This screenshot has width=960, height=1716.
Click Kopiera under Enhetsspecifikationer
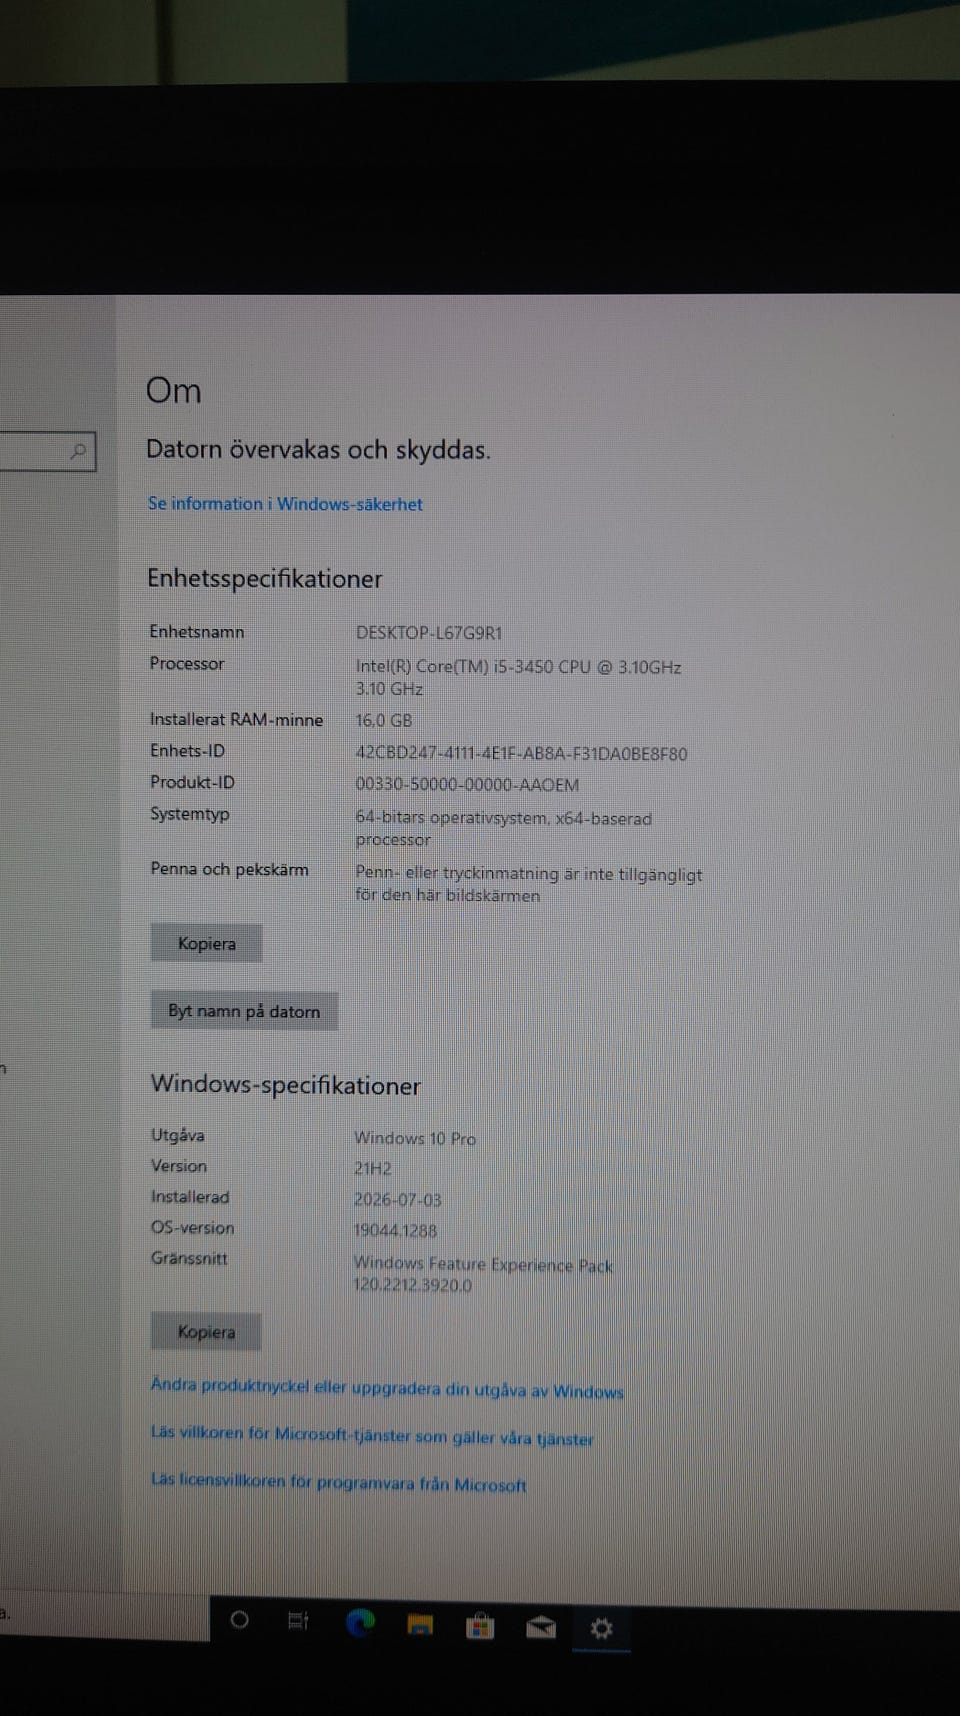tap(206, 943)
